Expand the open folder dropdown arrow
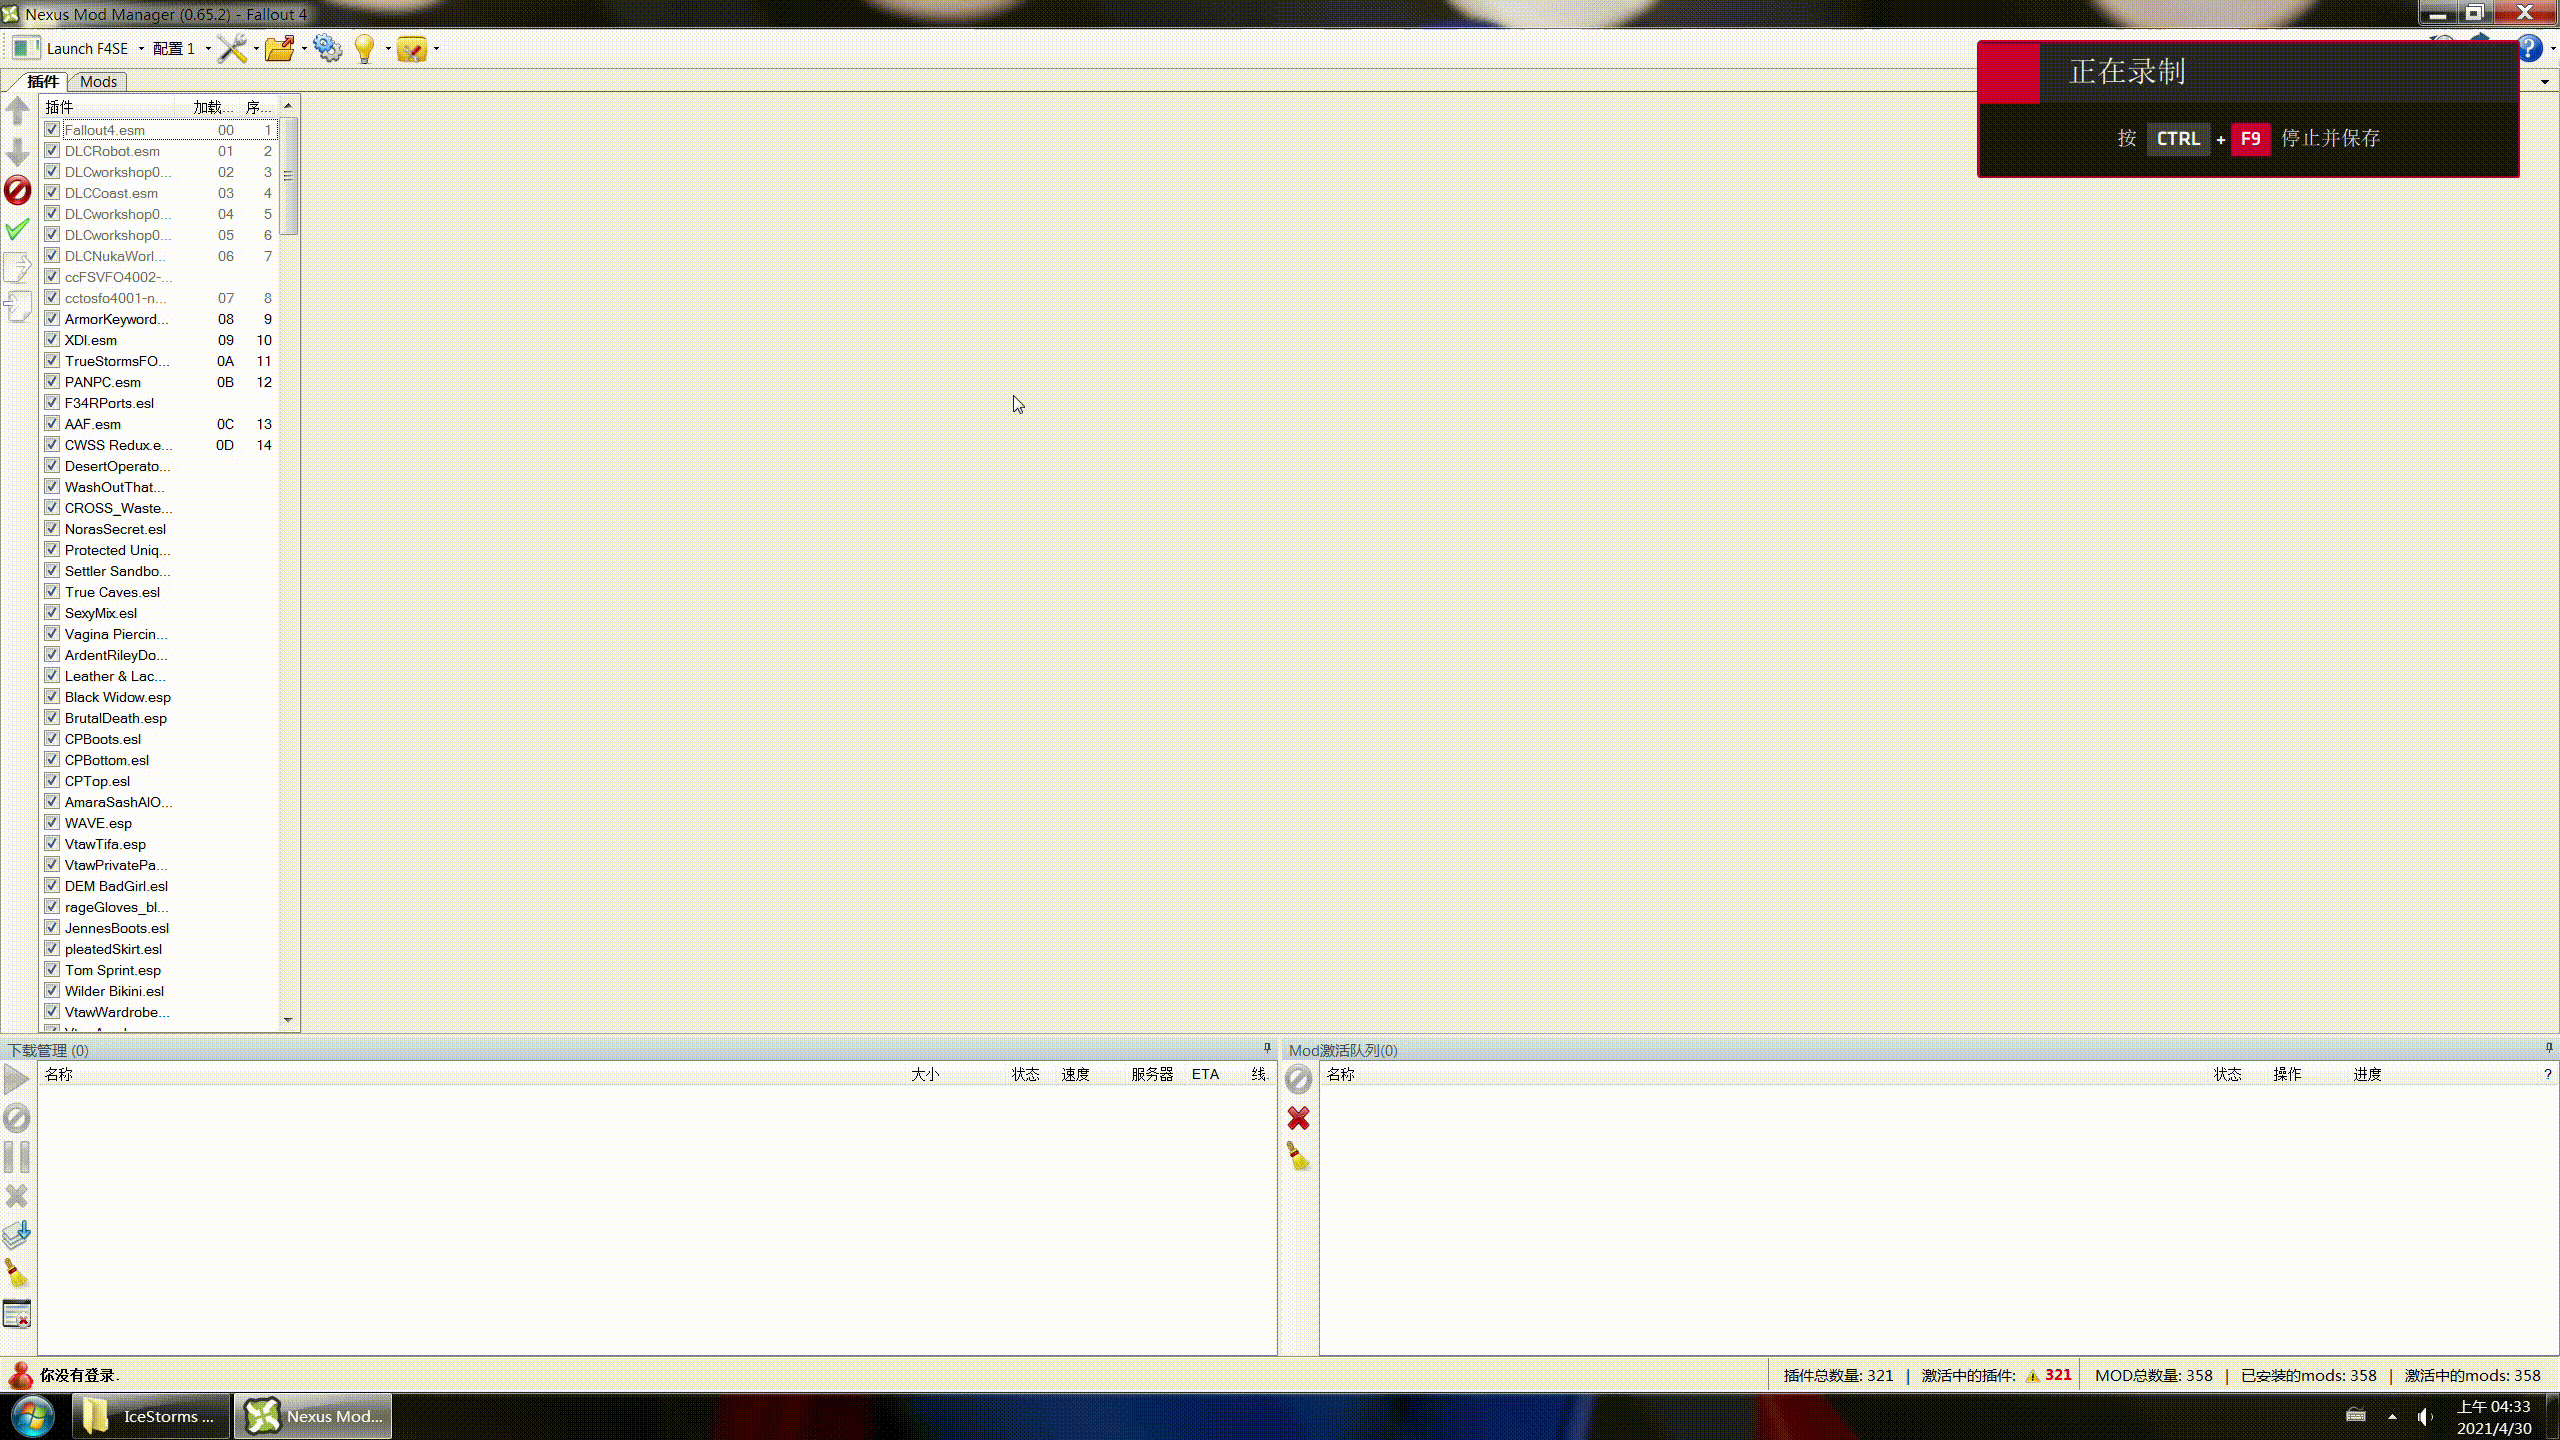The image size is (2560, 1440). click(304, 49)
